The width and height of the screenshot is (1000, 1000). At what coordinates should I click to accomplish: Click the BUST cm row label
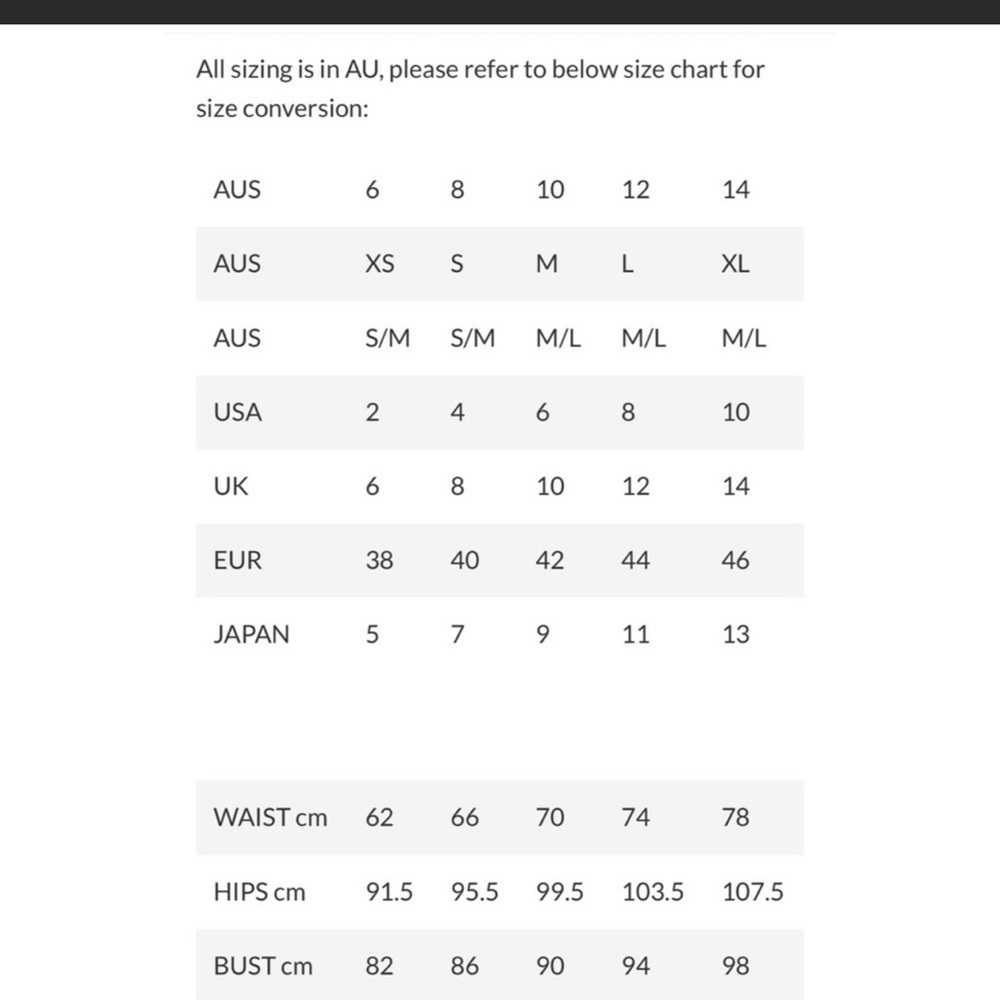click(x=263, y=966)
